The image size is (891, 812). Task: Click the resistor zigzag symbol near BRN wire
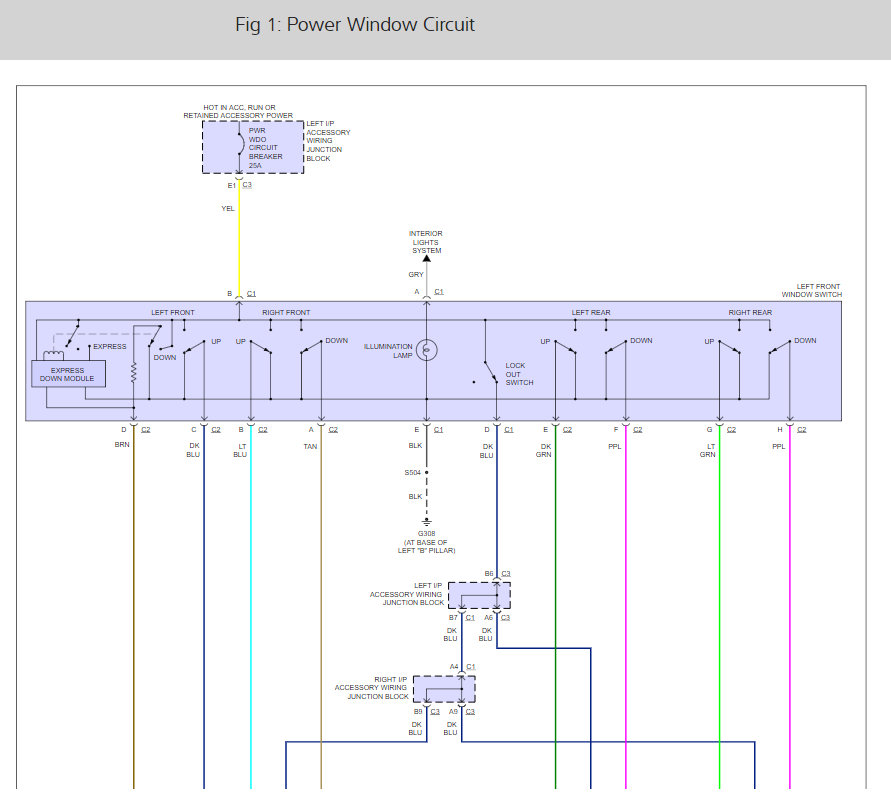point(134,373)
